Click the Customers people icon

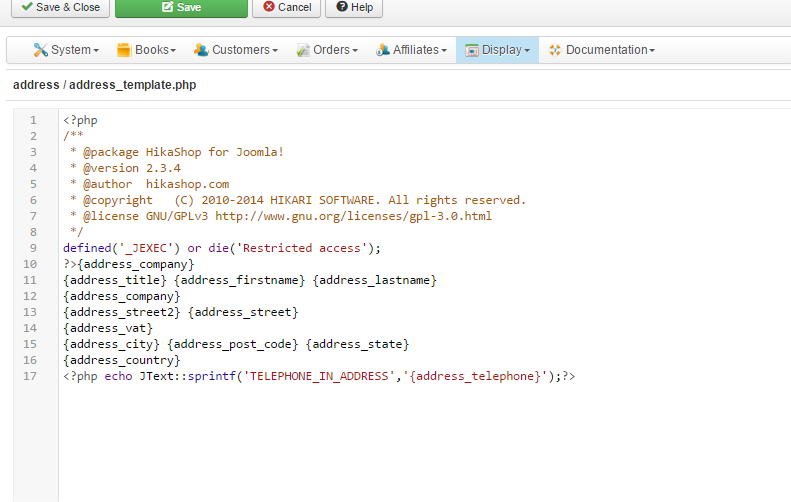tap(201, 50)
